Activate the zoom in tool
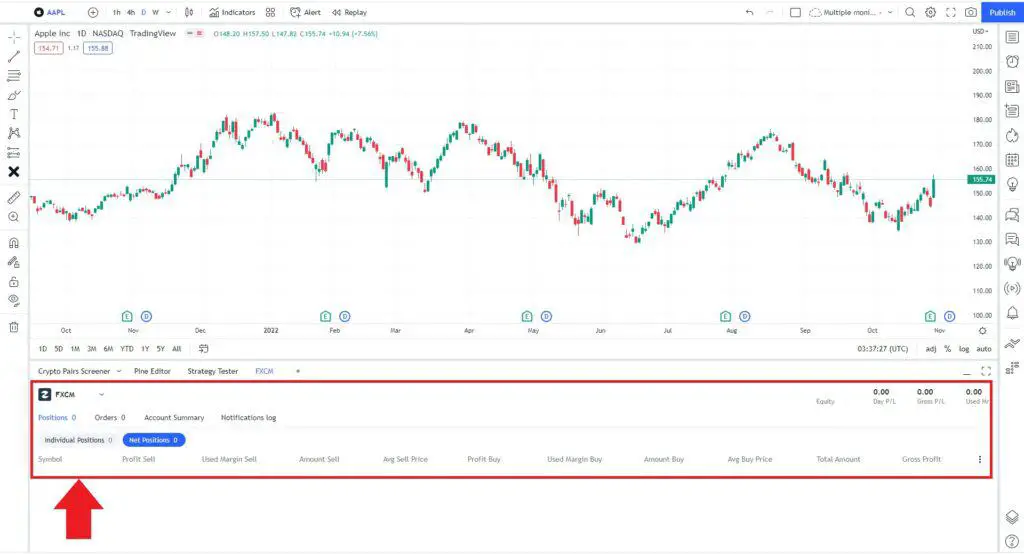Viewport: 1024px width, 555px height. [x=14, y=217]
